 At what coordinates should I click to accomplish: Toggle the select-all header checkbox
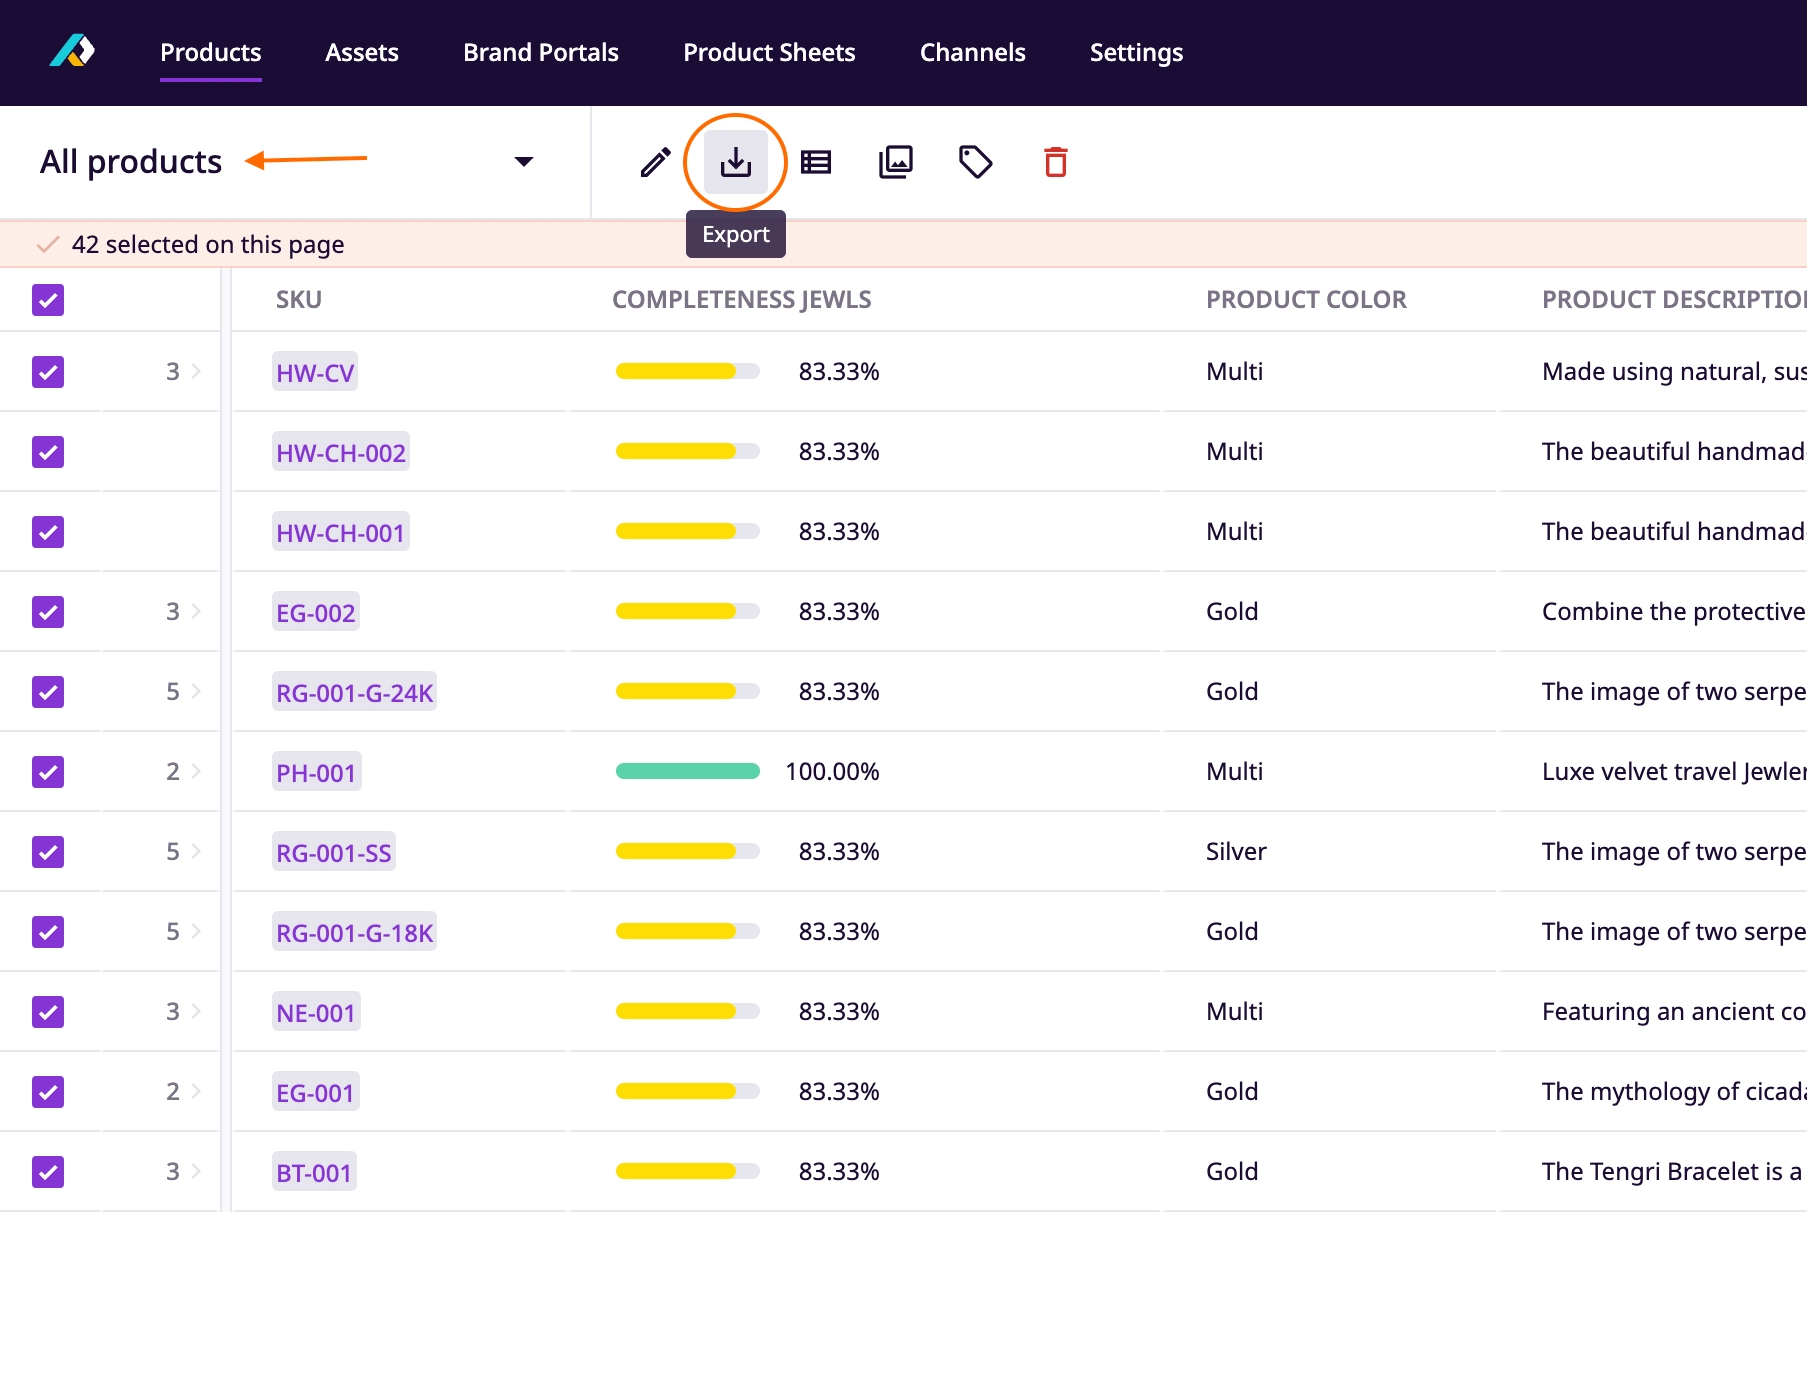coord(48,300)
